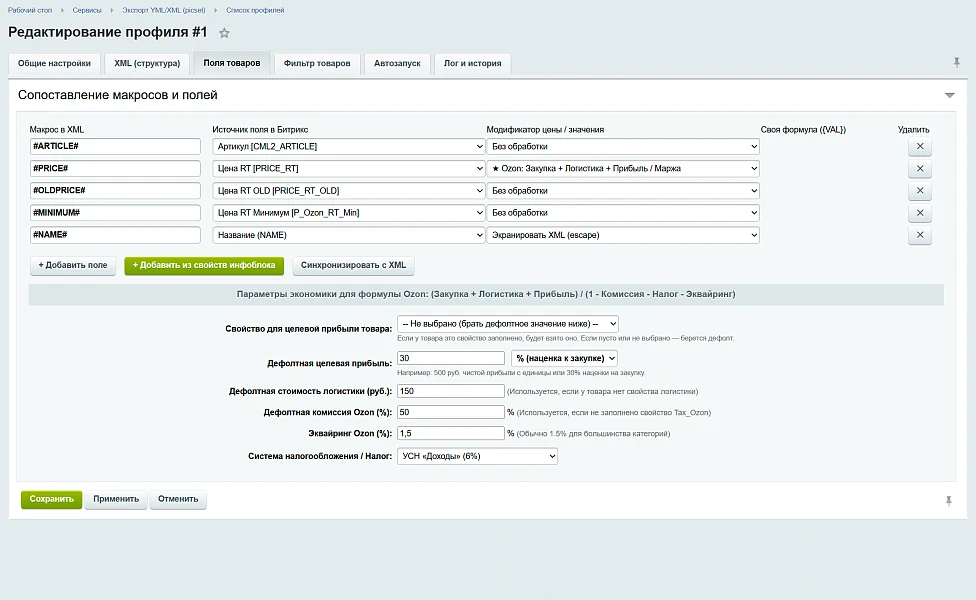Open Сервисы breadcrumb link
976x600 pixels.
click(87, 10)
